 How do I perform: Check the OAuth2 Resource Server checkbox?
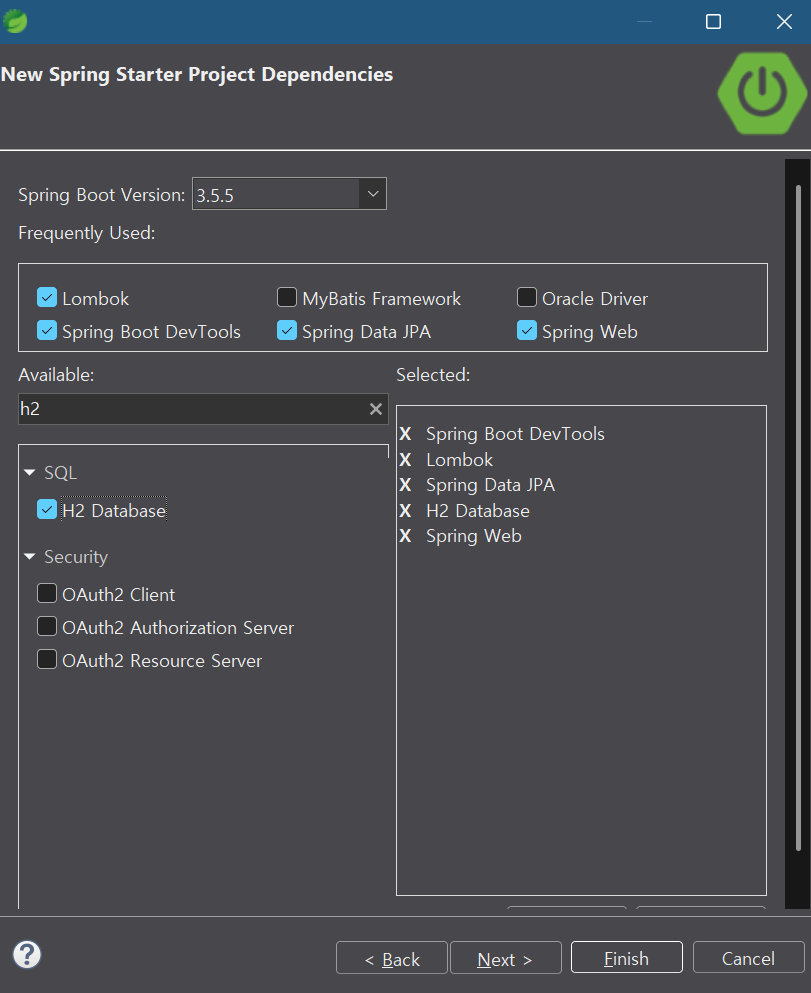[47, 659]
